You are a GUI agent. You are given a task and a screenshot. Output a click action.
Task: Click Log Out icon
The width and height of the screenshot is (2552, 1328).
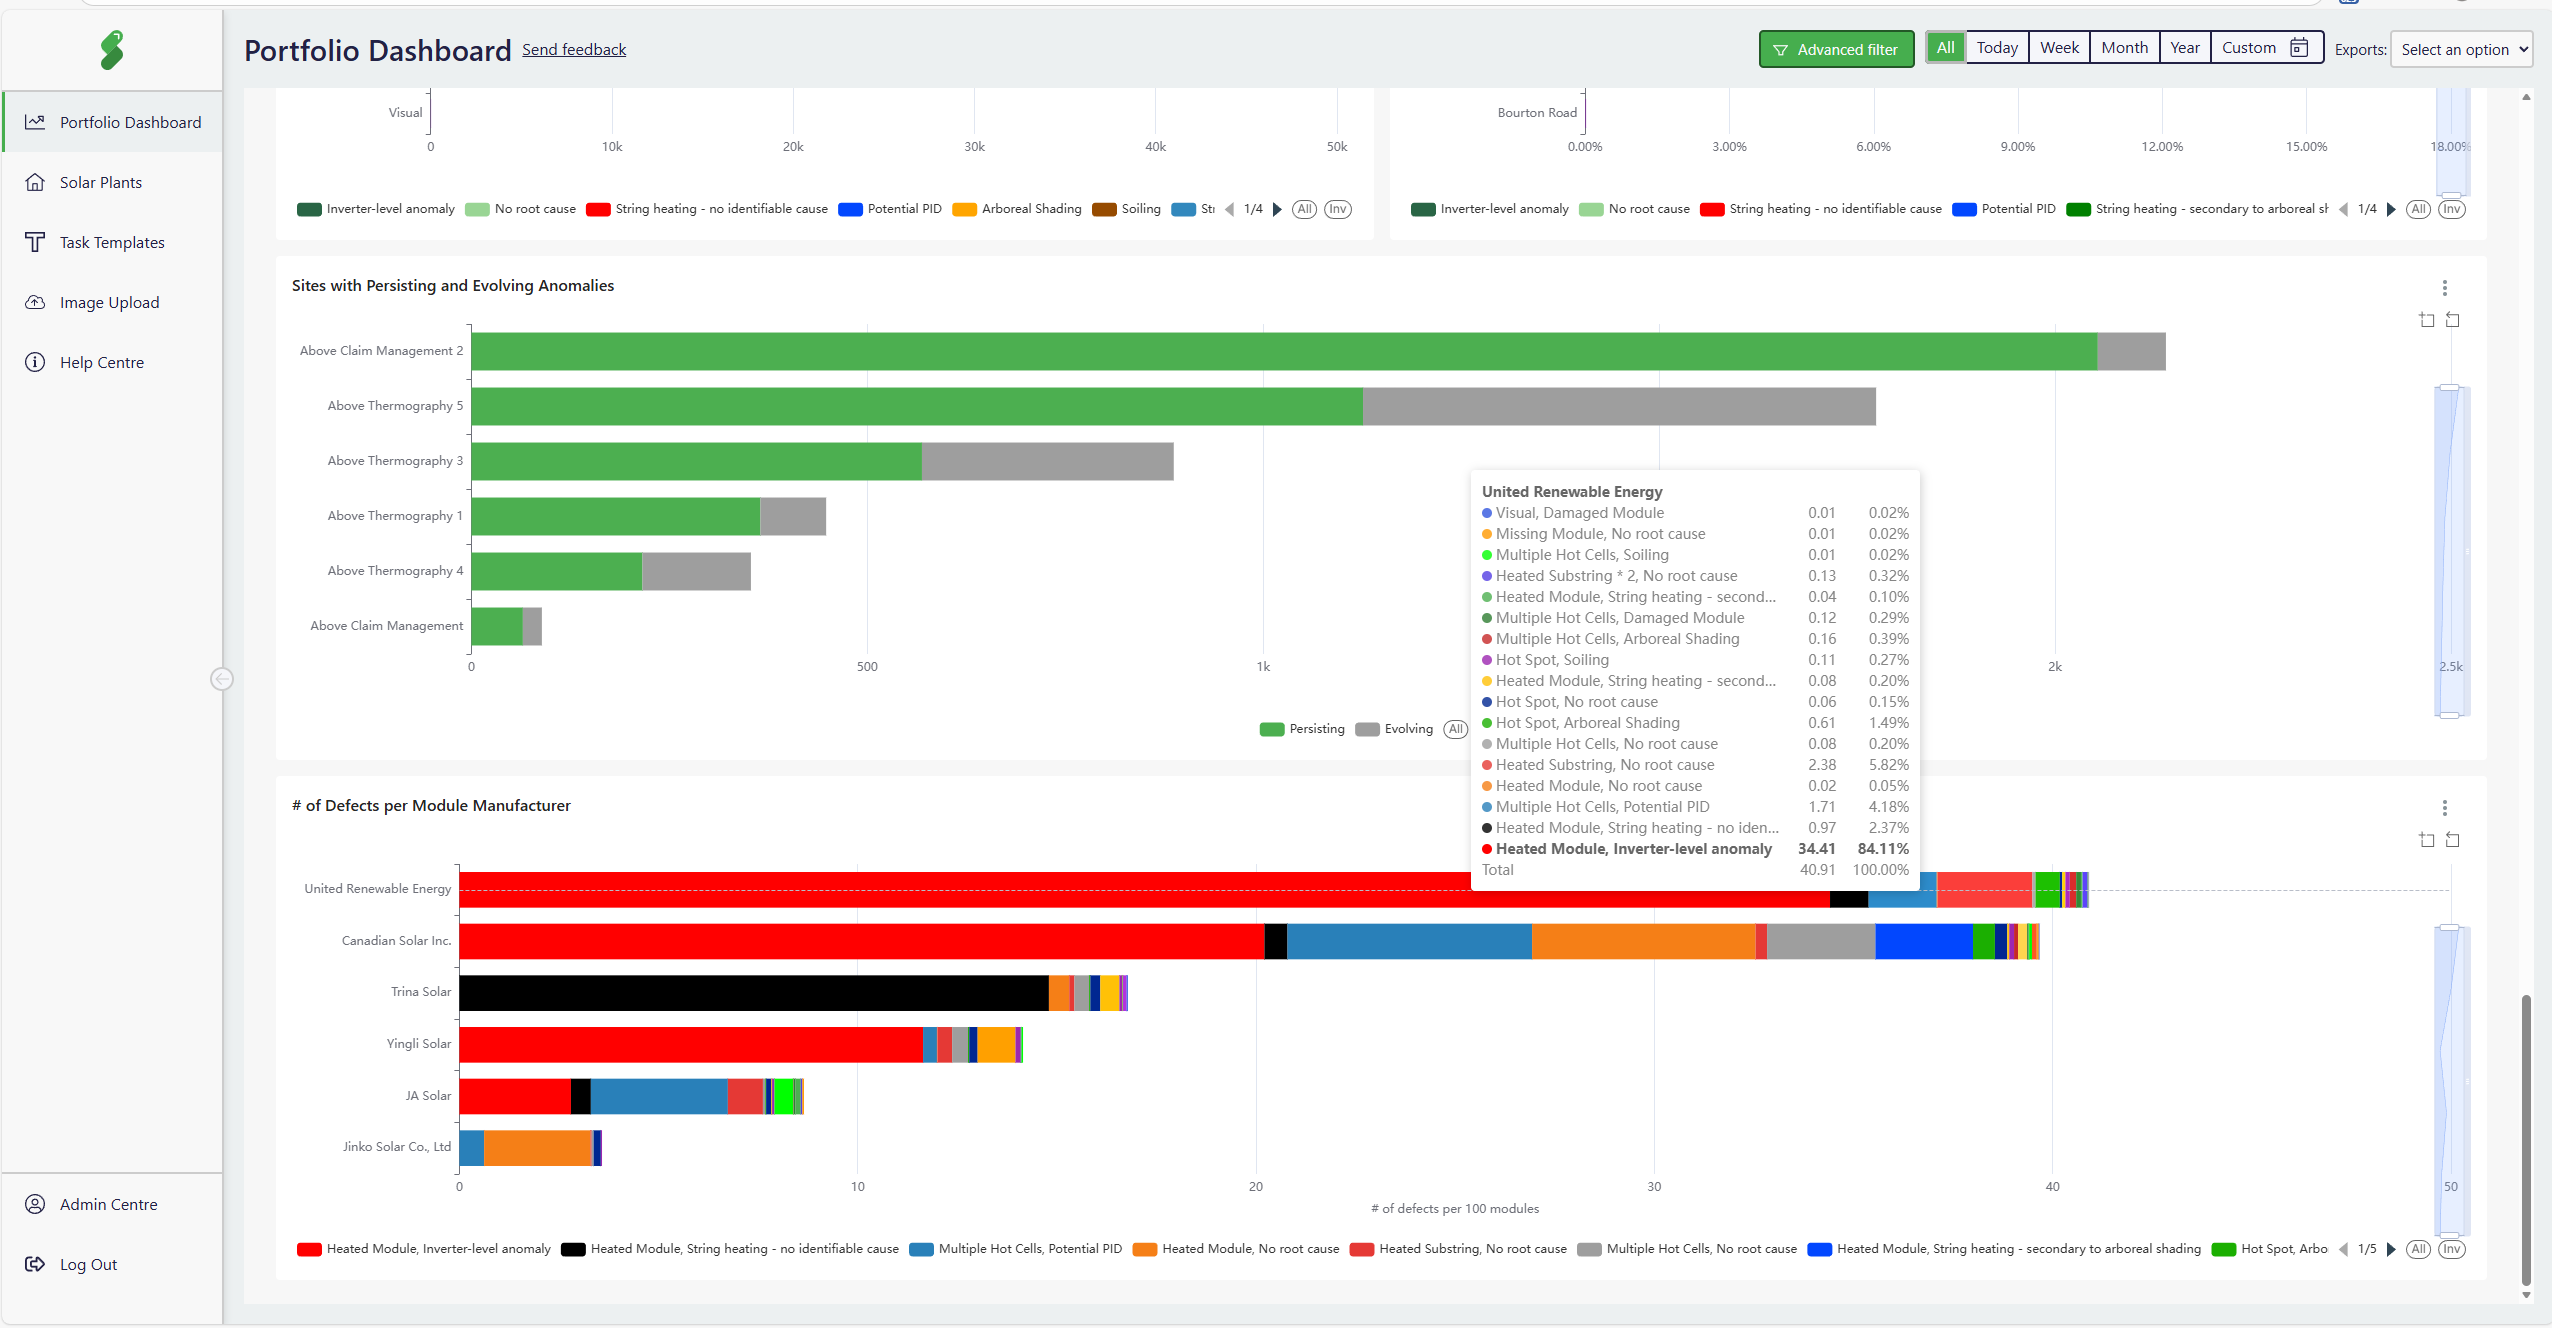[x=35, y=1264]
